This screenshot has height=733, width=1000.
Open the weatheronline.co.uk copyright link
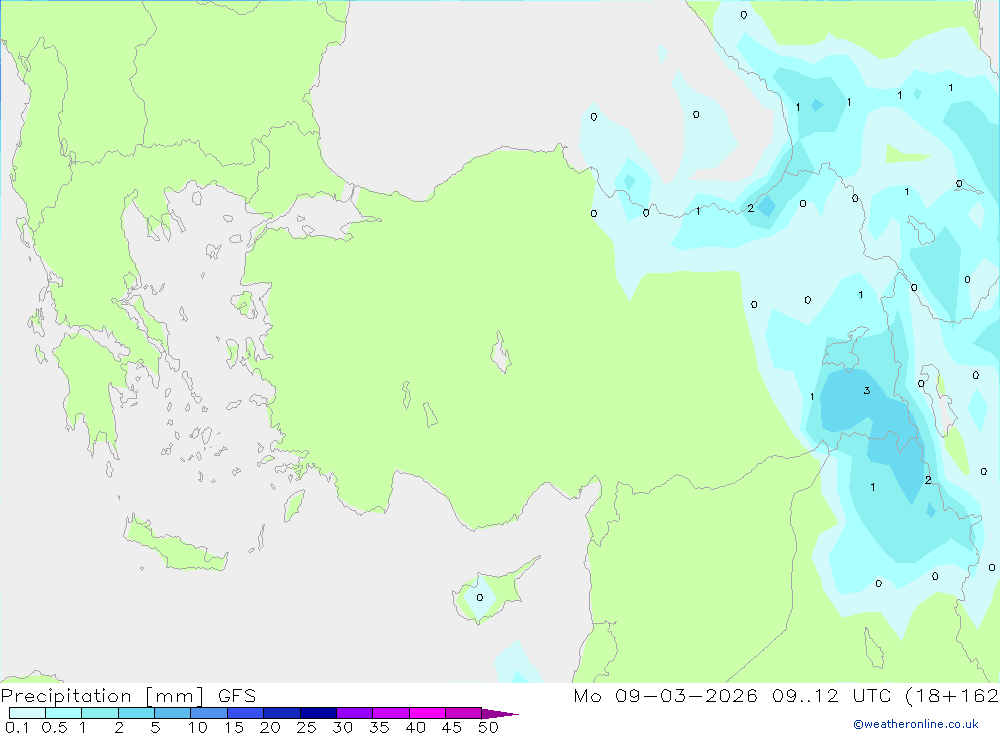pos(916,724)
